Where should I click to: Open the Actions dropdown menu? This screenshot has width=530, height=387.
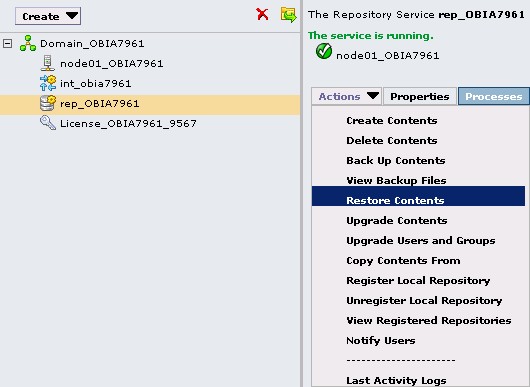tap(347, 96)
